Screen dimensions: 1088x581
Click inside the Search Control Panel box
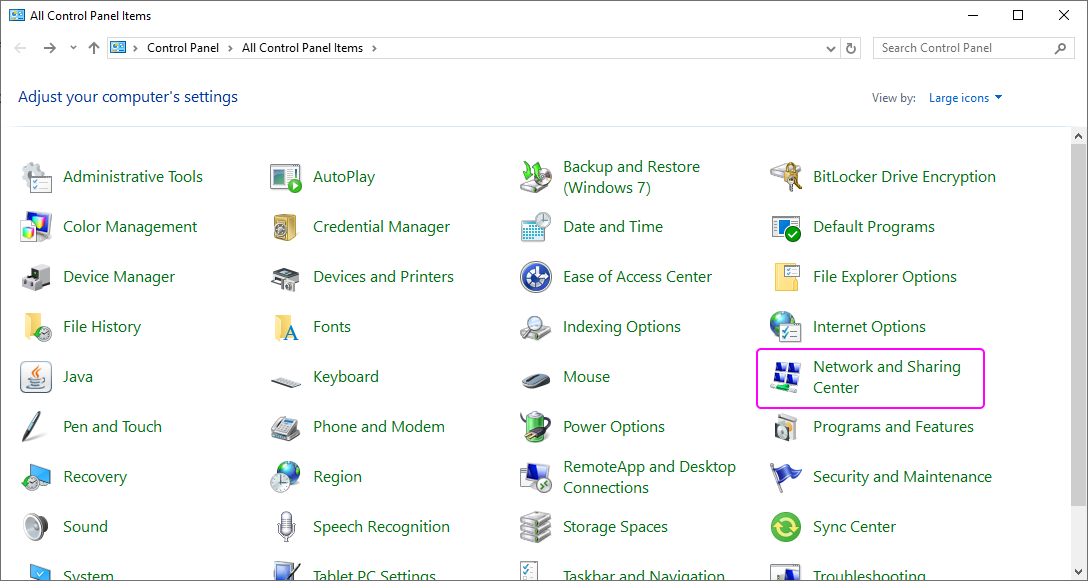pos(960,48)
